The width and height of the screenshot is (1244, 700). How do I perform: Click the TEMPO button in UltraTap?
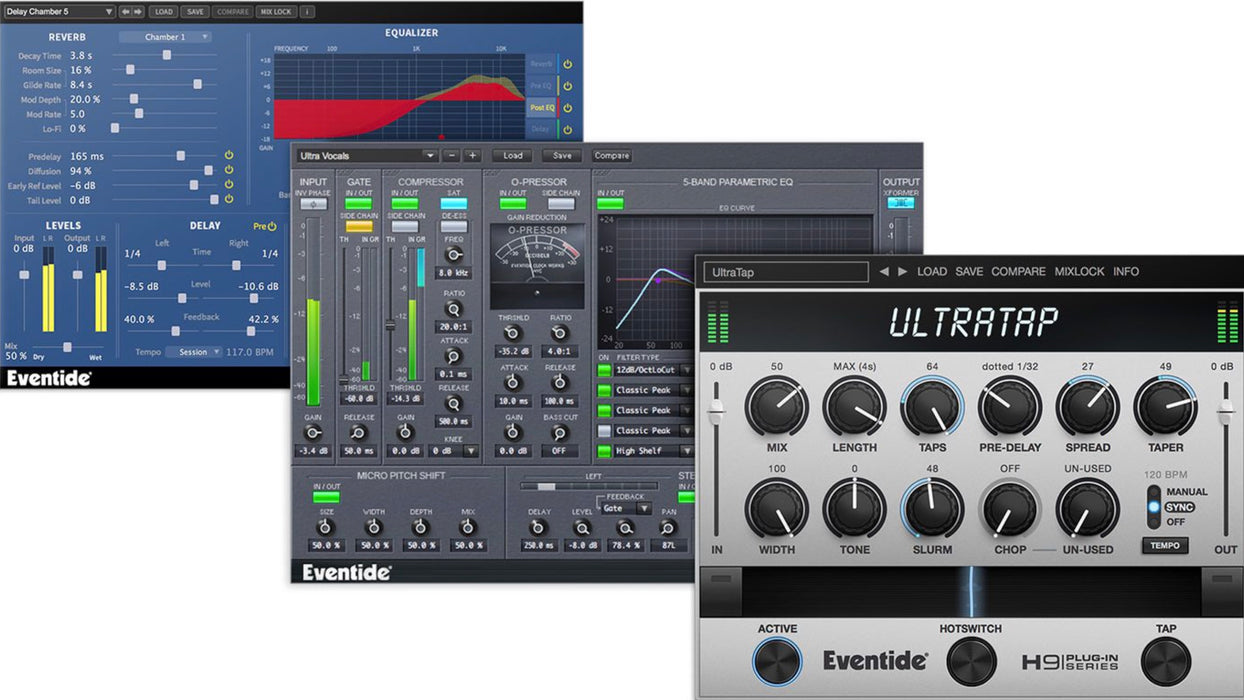point(1165,546)
